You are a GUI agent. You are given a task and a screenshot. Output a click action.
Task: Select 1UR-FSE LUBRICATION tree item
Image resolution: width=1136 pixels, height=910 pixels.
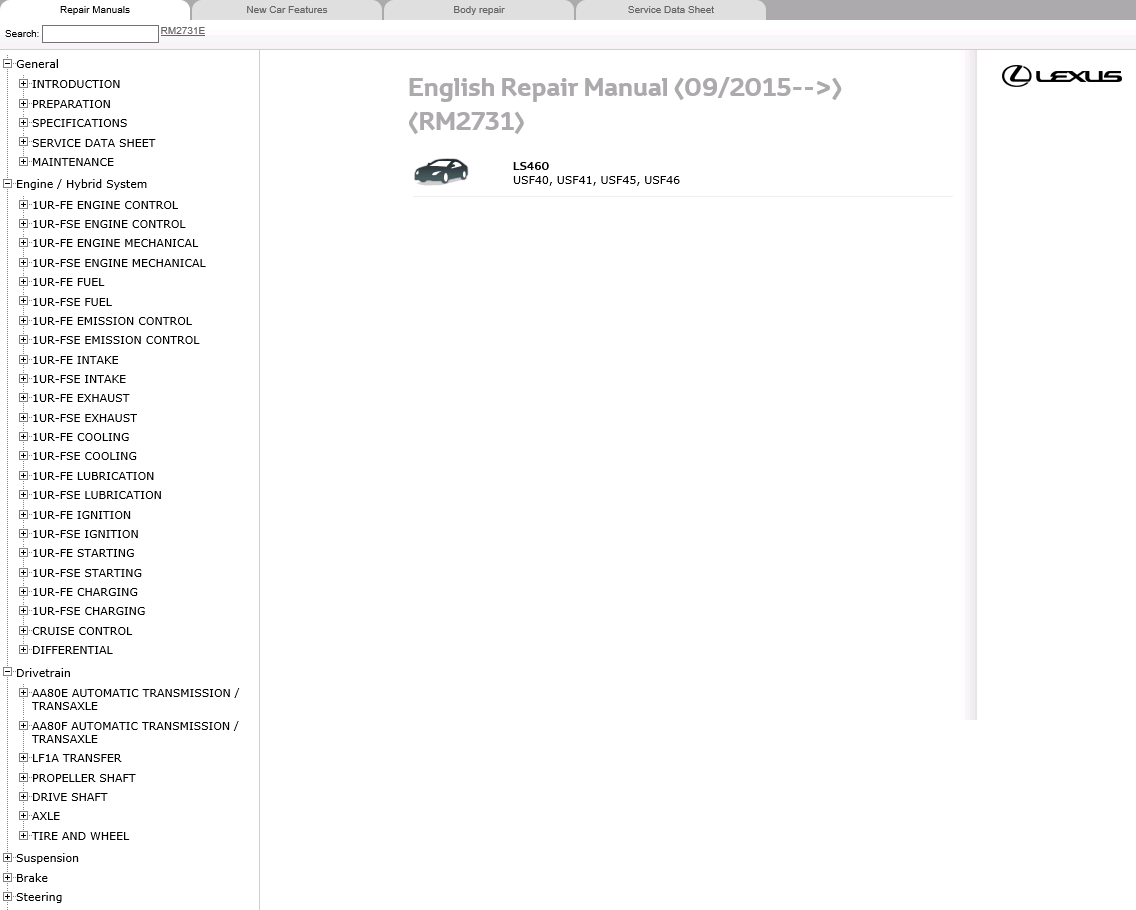click(x=97, y=495)
